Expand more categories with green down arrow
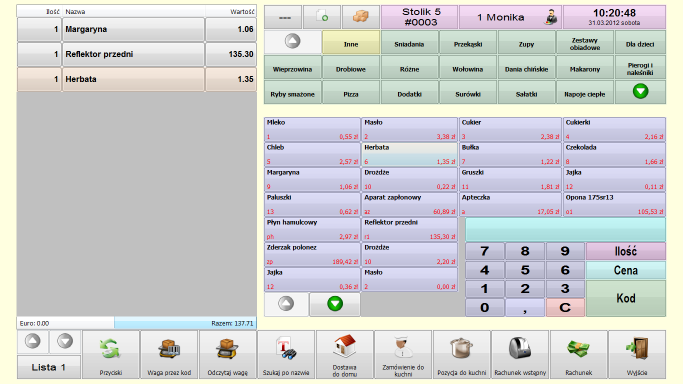683x384 pixels. pos(640,92)
